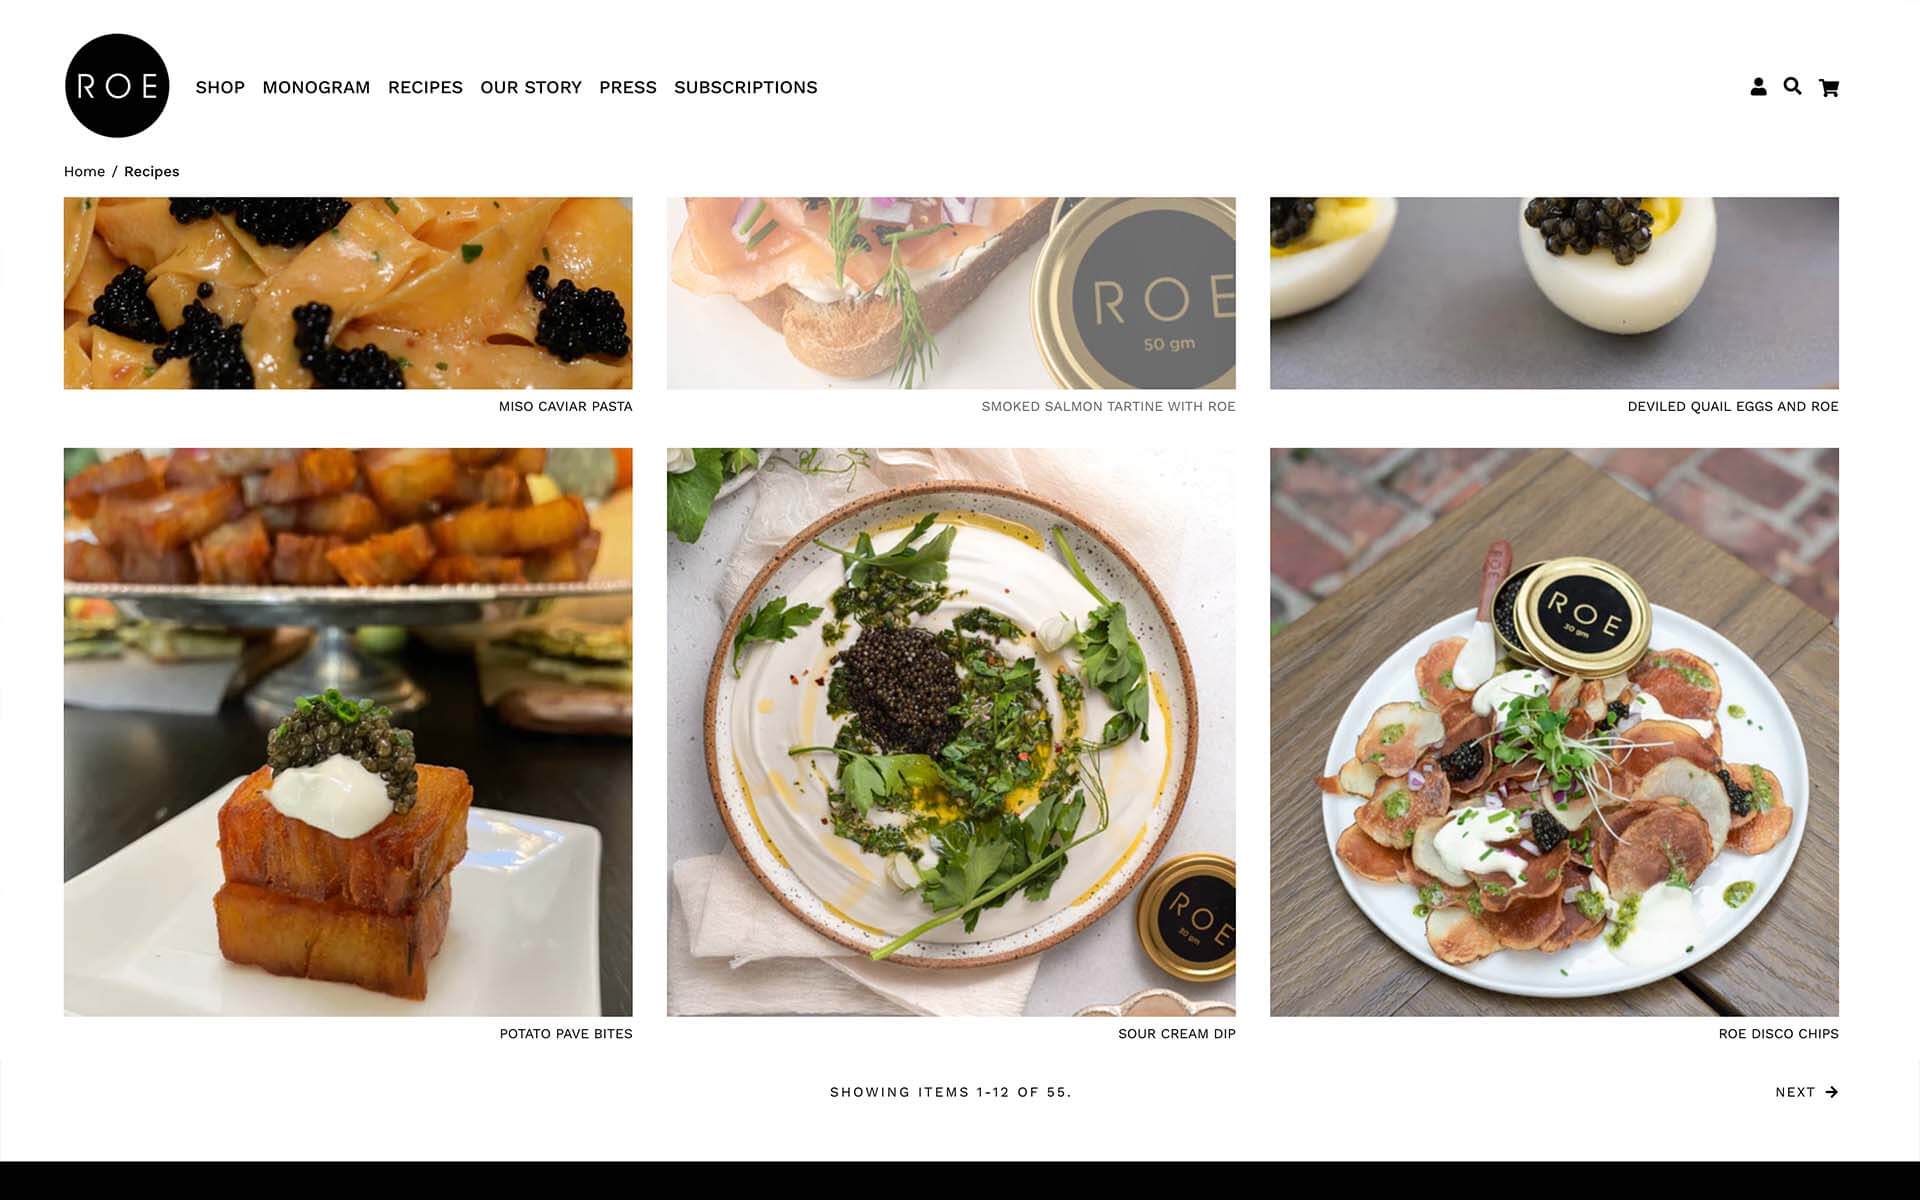This screenshot has height=1200, width=1920.
Task: Open the potato pave bites photo
Action: [348, 732]
